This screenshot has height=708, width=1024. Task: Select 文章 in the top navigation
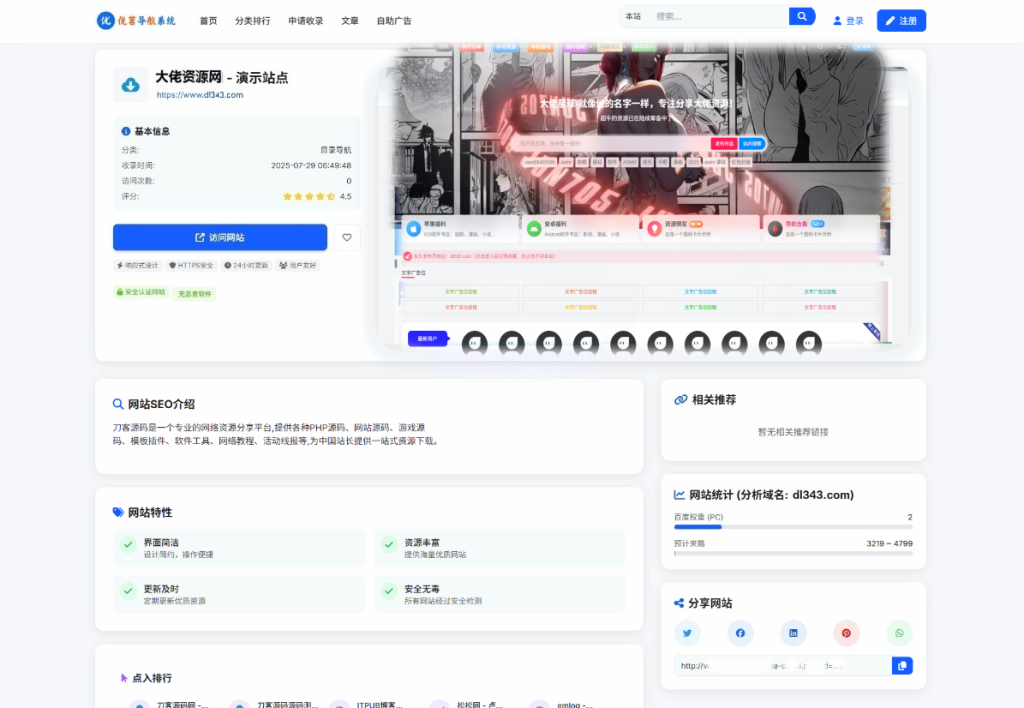pyautogui.click(x=350, y=20)
